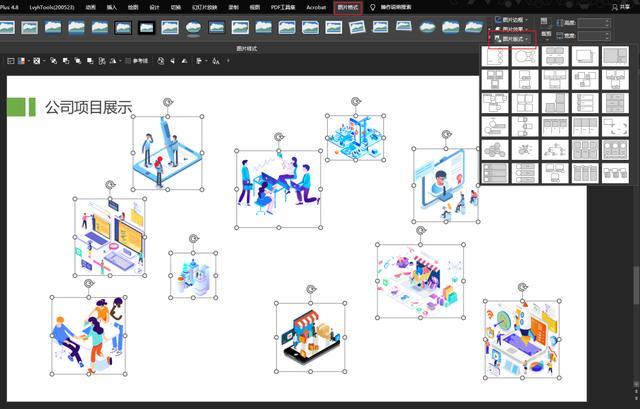640x409 pixels.
Task: Open the 设计 ribbon tab
Action: (154, 6)
